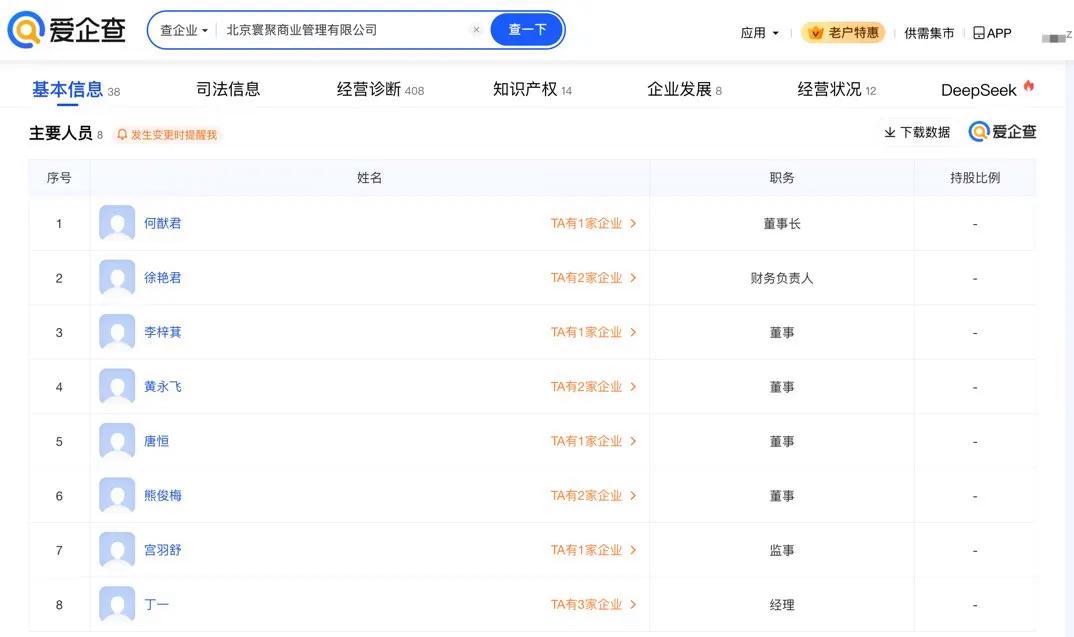Viewport: 1074px width, 637px height.
Task: Click avatar icon of 丁一
Action: tap(117, 604)
